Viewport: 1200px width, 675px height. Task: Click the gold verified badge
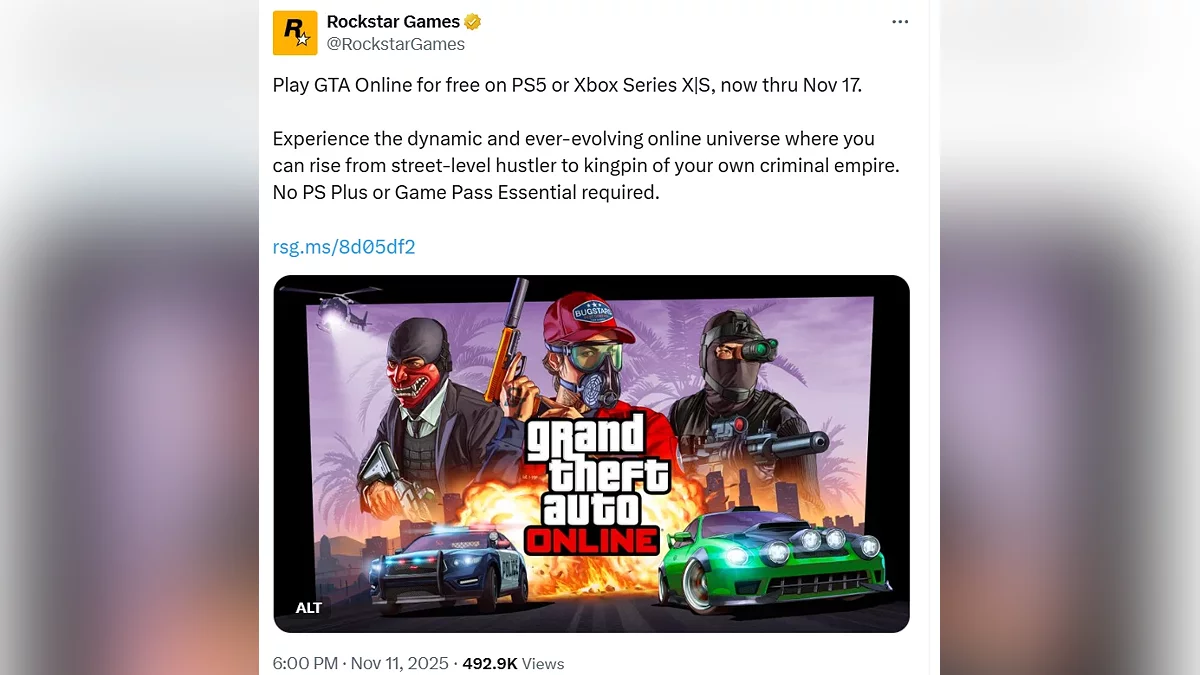coord(473,22)
